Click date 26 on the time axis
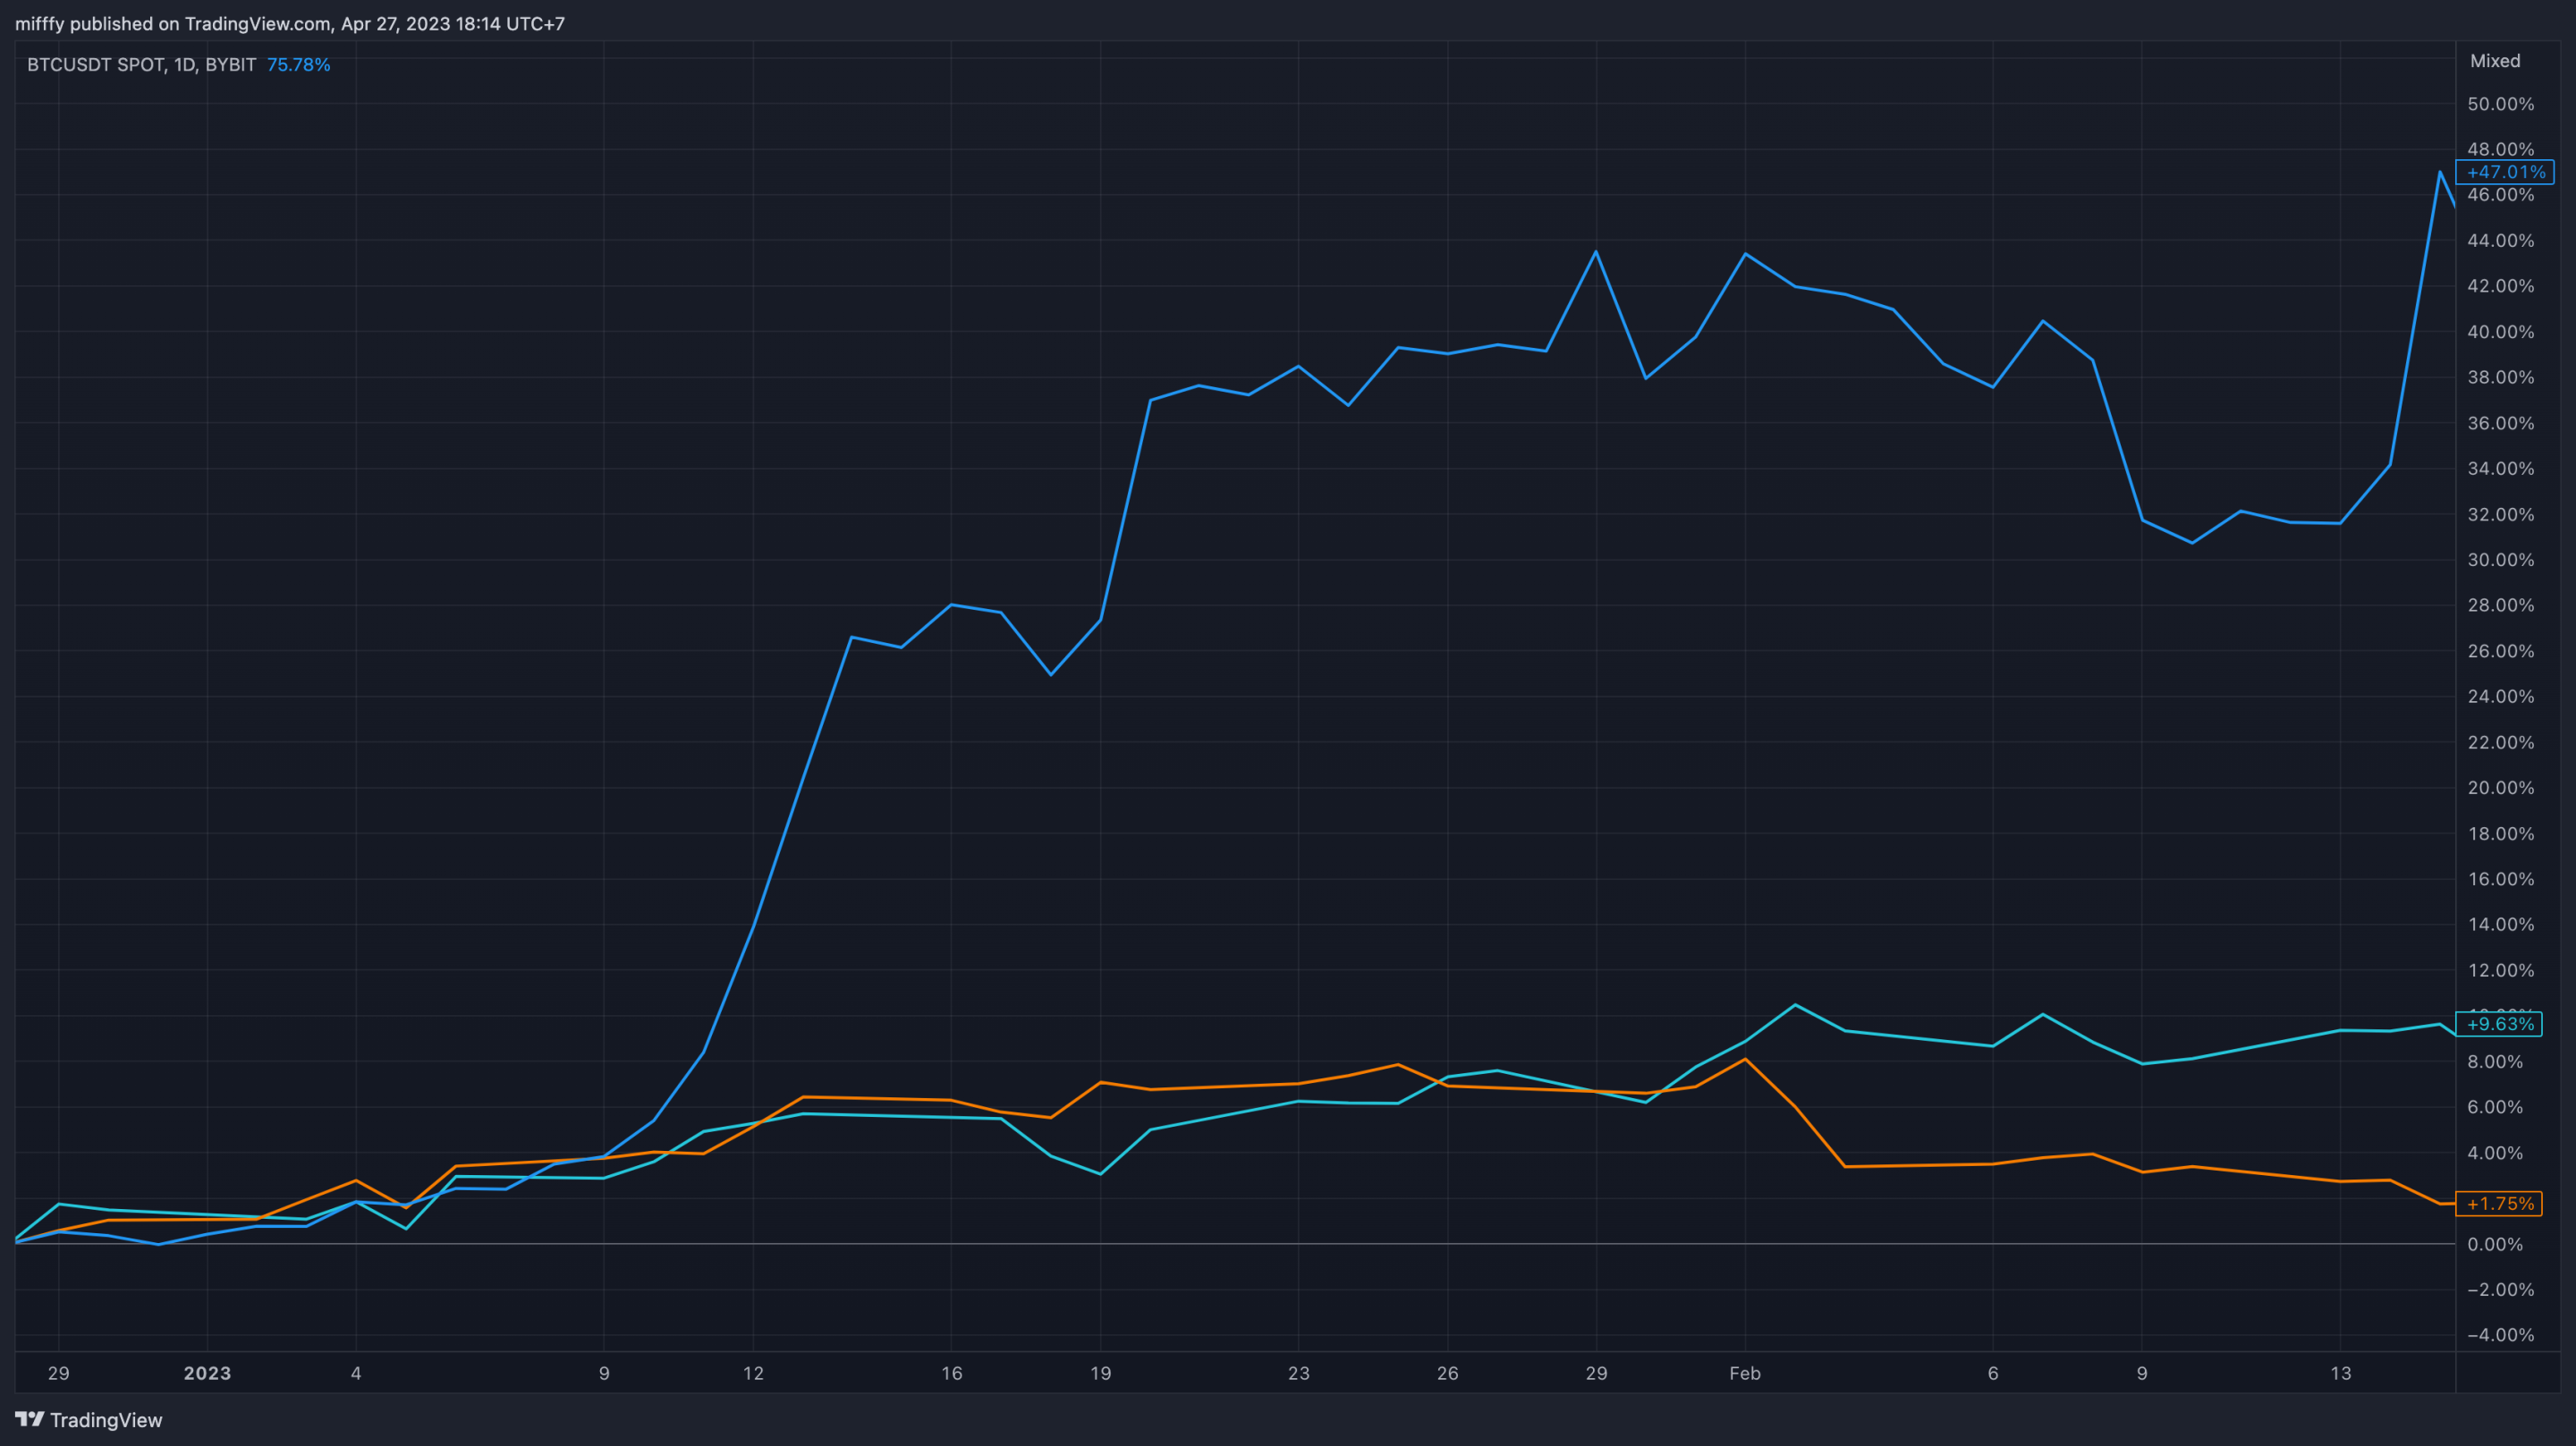2576x1446 pixels. [1447, 1373]
